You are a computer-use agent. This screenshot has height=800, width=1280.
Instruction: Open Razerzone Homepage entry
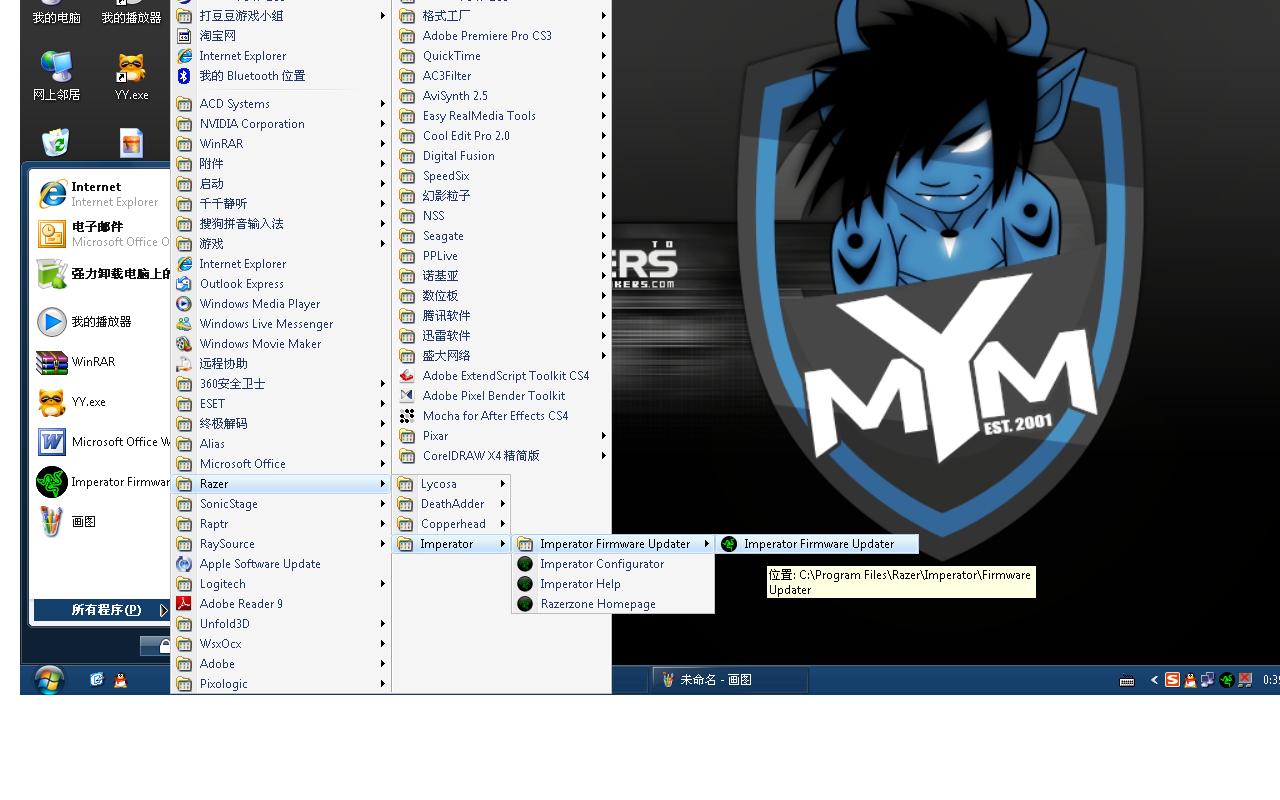pyautogui.click(x=613, y=604)
